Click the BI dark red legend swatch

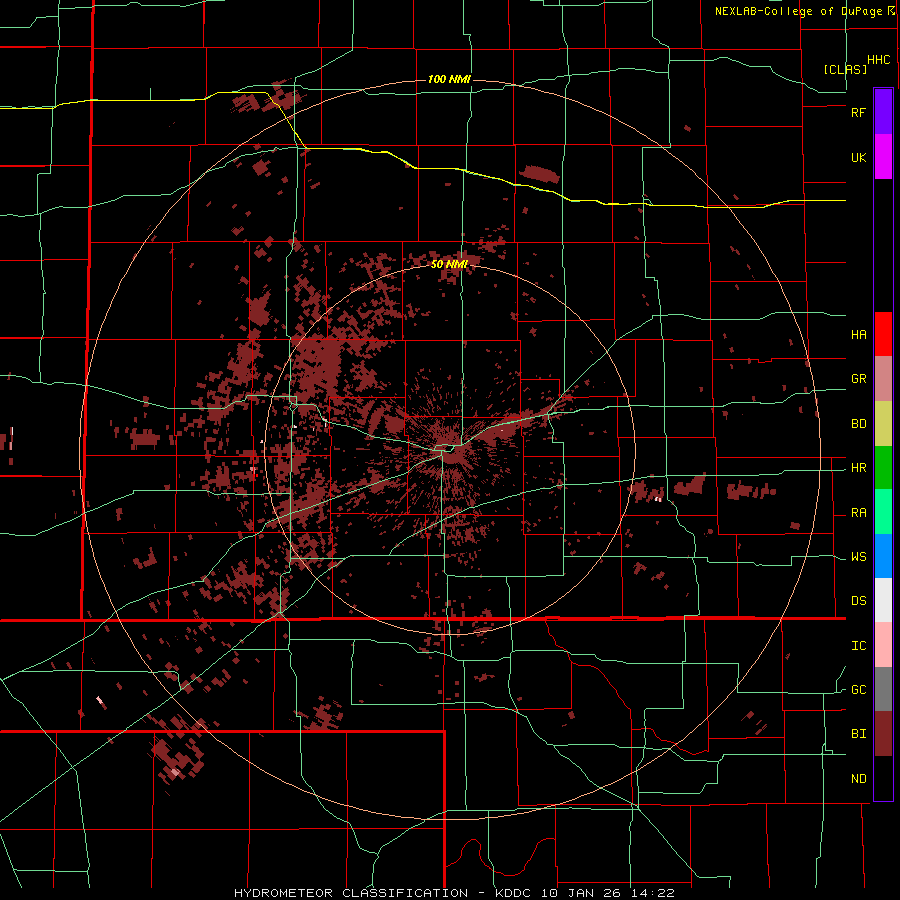tap(883, 734)
